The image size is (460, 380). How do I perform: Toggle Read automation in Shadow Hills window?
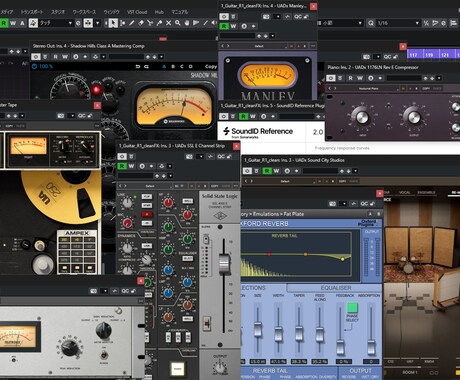[x=56, y=57]
